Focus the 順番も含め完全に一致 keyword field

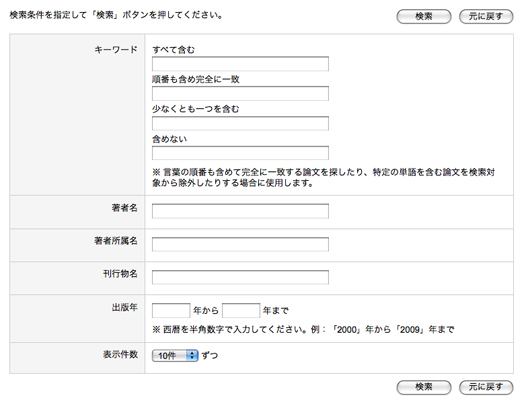240,94
